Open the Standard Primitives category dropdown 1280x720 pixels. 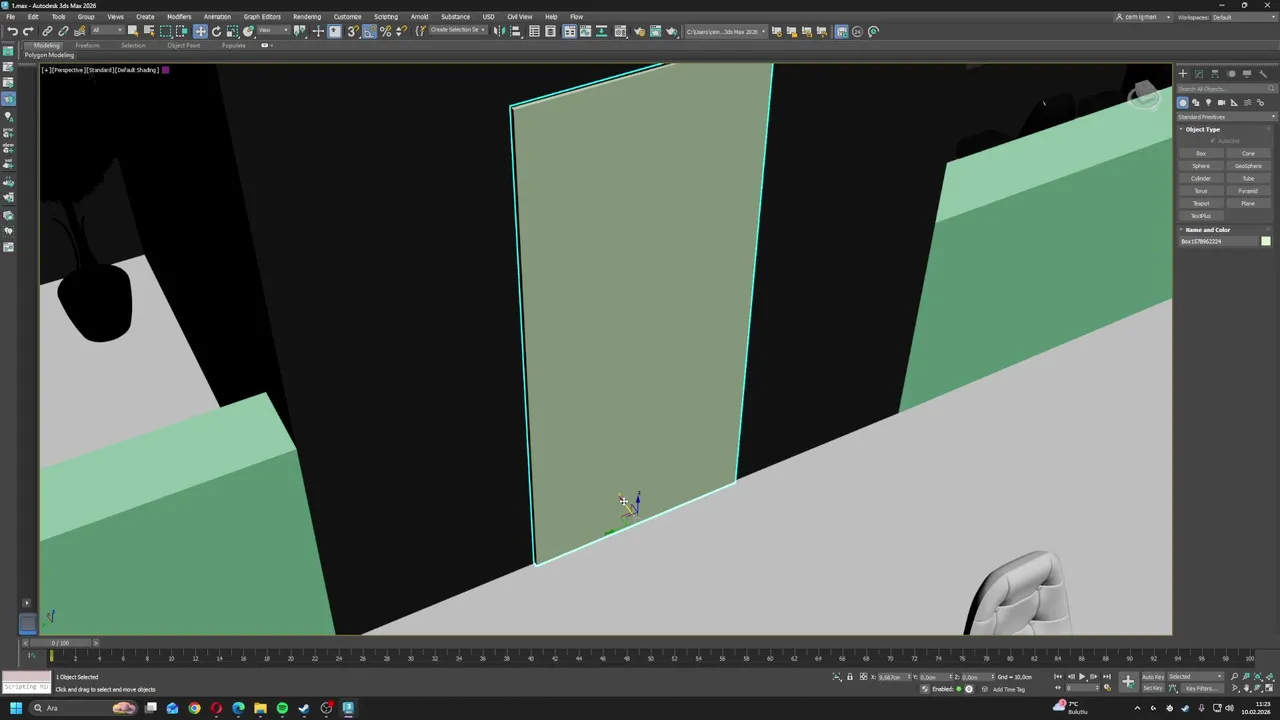click(x=1227, y=117)
